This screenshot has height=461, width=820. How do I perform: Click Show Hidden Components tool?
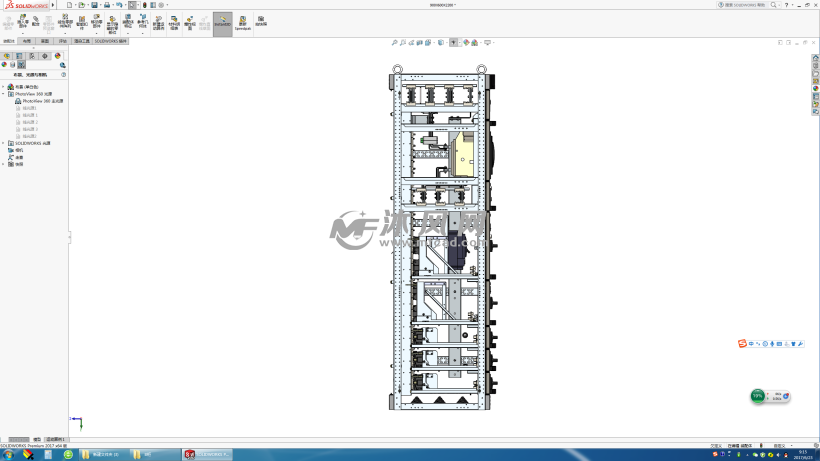click(112, 25)
